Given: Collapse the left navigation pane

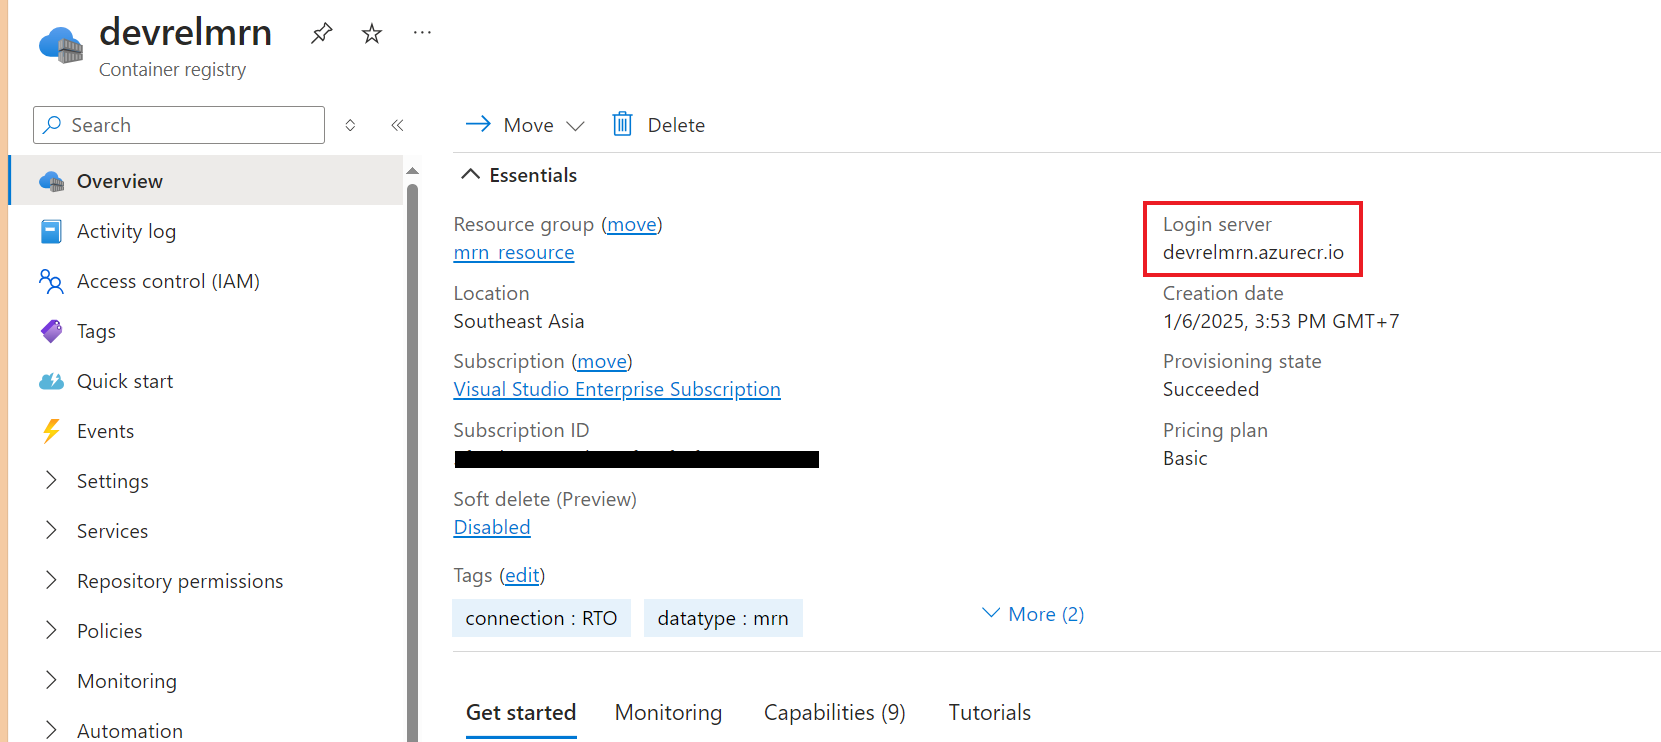Looking at the screenshot, I should click(x=397, y=125).
